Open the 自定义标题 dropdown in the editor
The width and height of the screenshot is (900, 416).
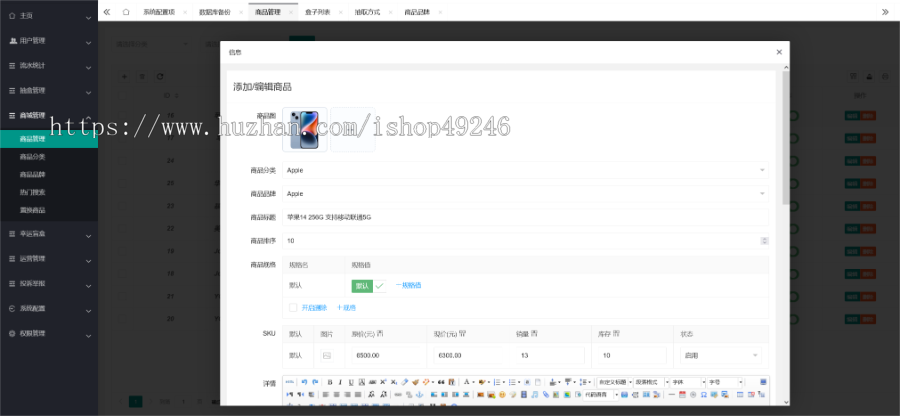click(615, 382)
